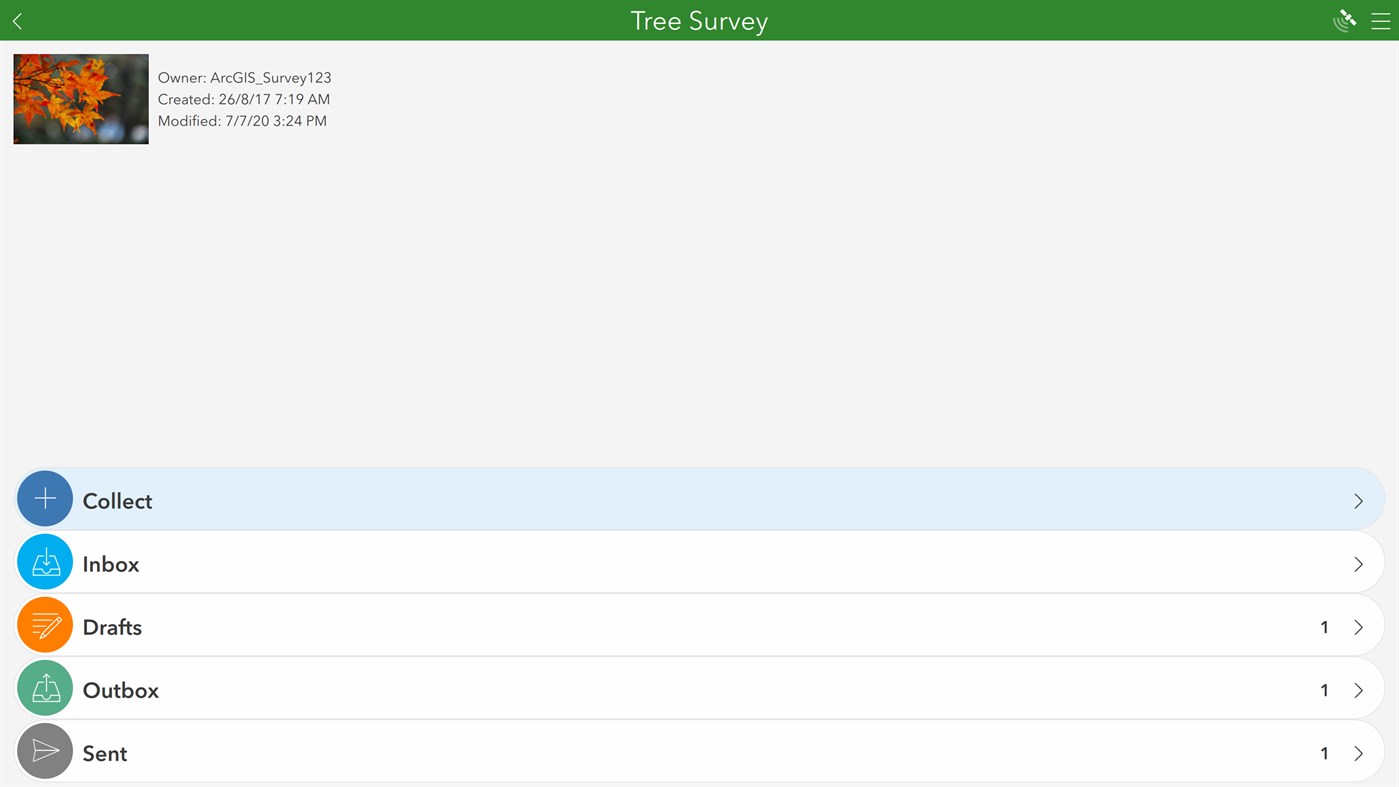Open the GPS satellite status icon
1399x787 pixels.
(x=1344, y=20)
